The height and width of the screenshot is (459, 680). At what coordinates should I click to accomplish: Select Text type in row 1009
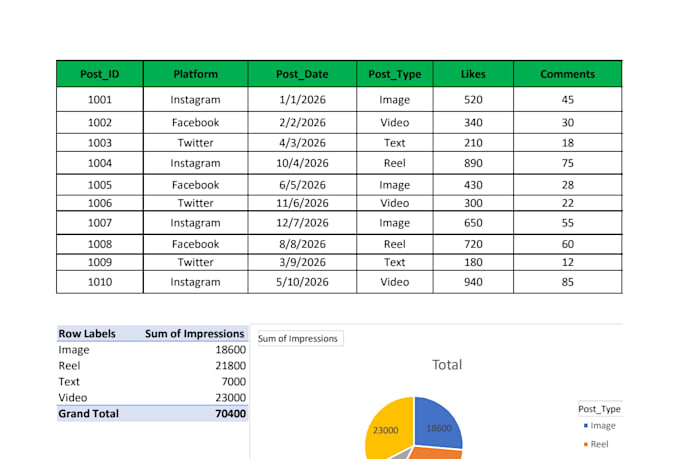coord(395,262)
